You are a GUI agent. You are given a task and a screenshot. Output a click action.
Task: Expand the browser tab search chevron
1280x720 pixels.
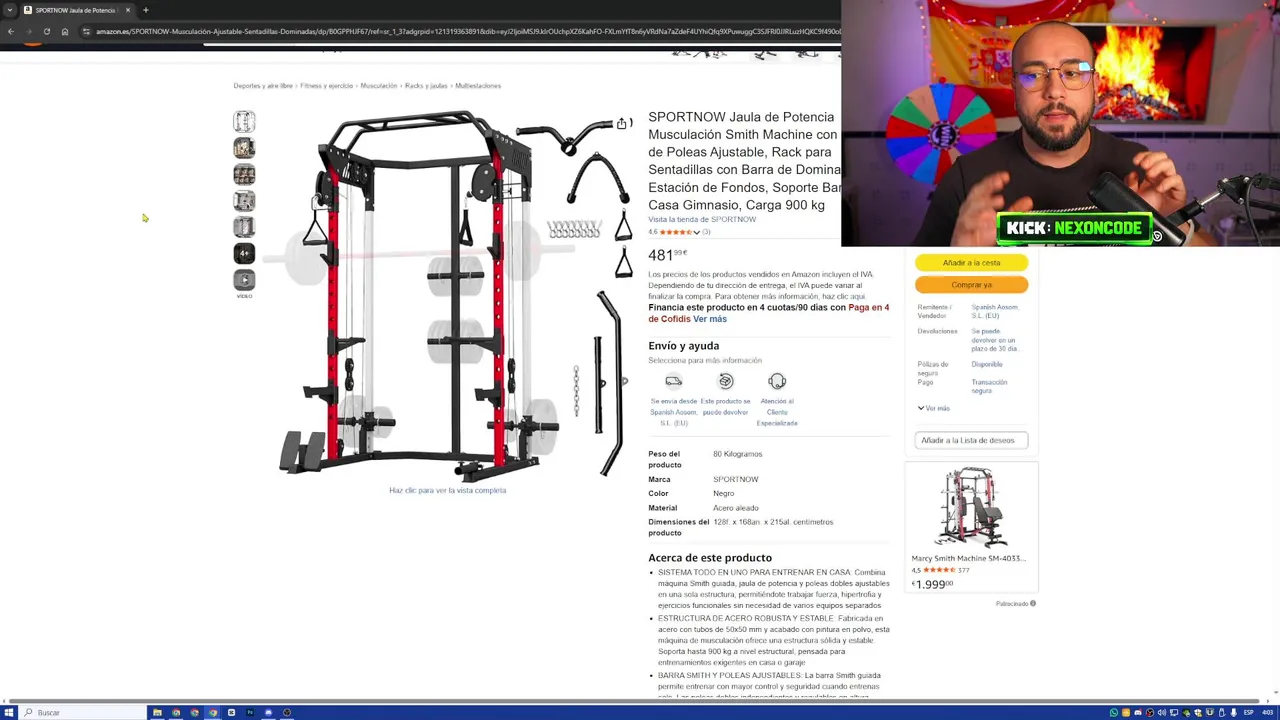coord(9,10)
